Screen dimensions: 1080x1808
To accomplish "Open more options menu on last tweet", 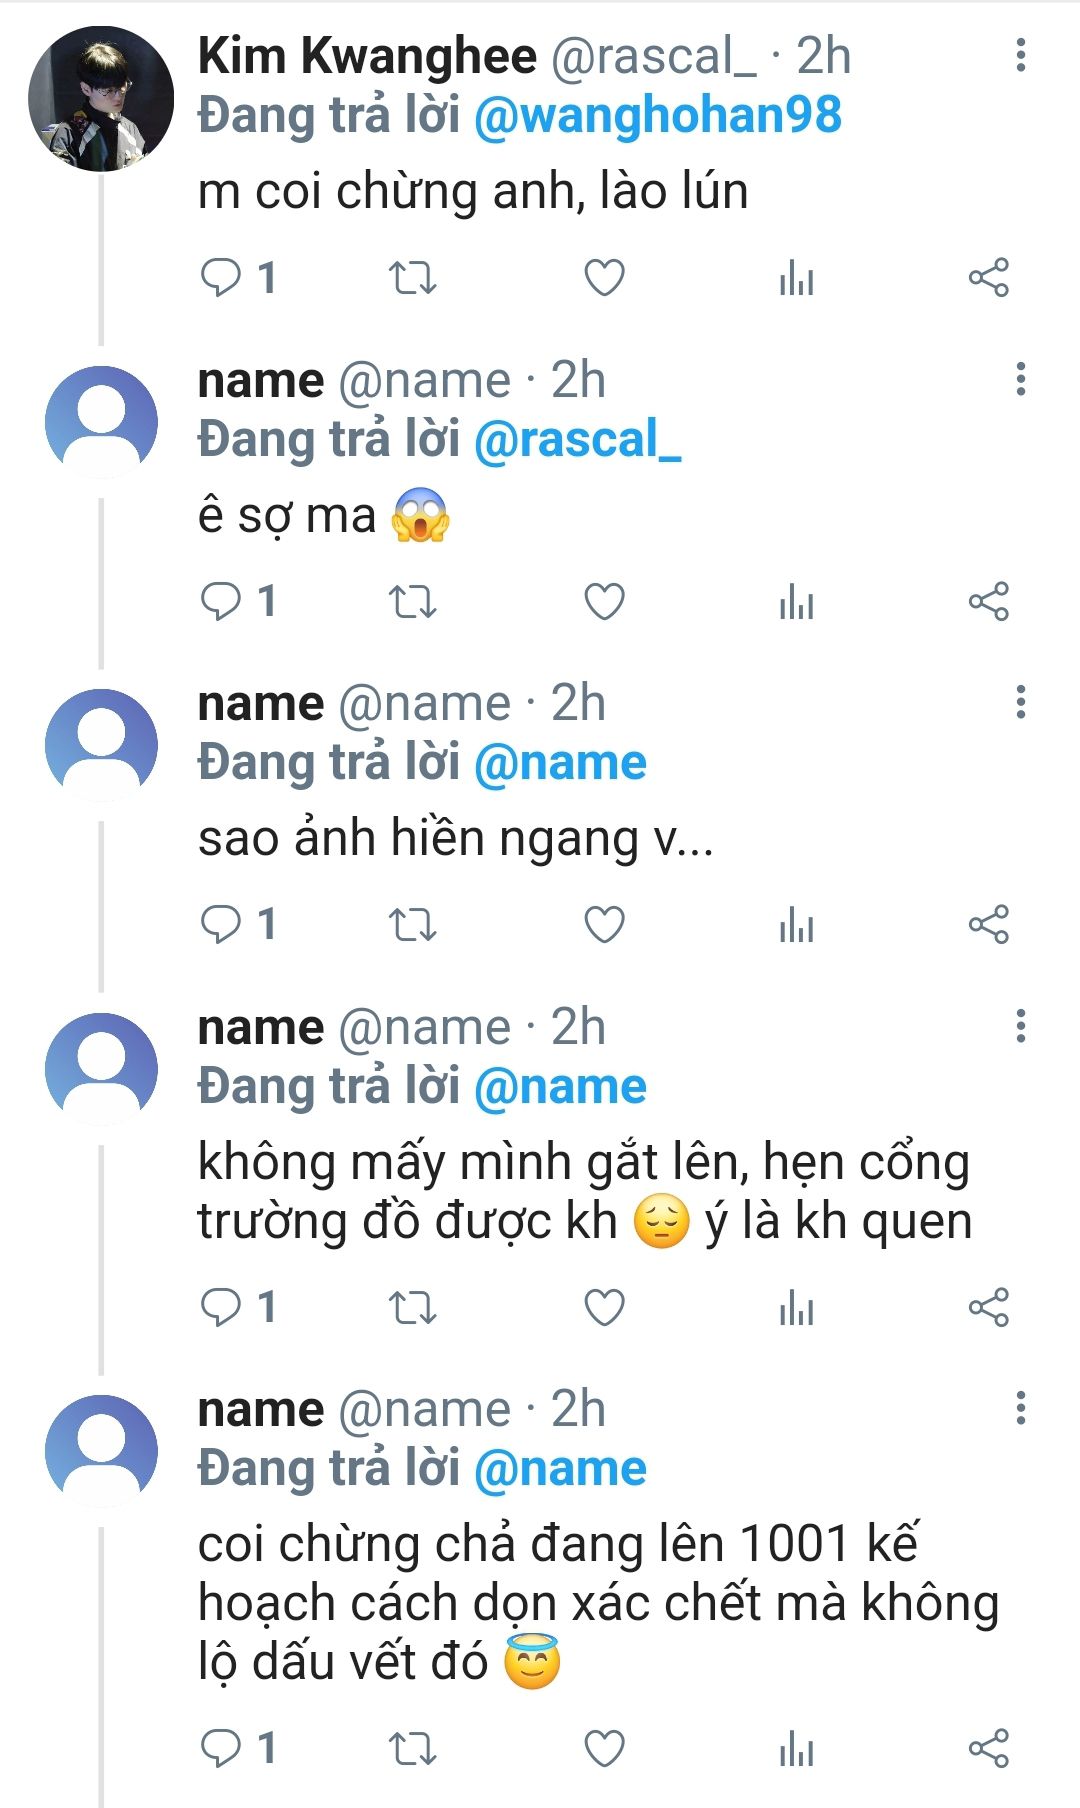I will [x=1021, y=1408].
